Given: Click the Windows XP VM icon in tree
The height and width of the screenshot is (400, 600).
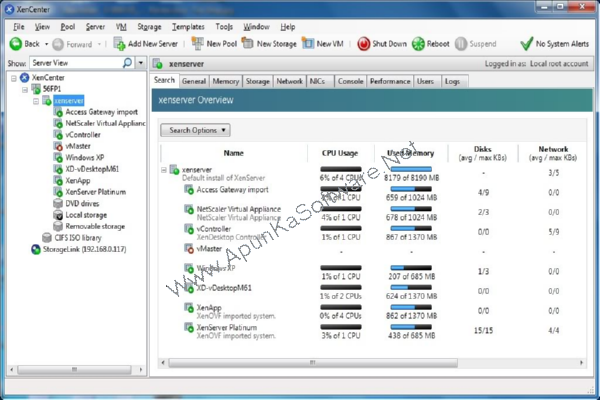Looking at the screenshot, I should point(58,158).
